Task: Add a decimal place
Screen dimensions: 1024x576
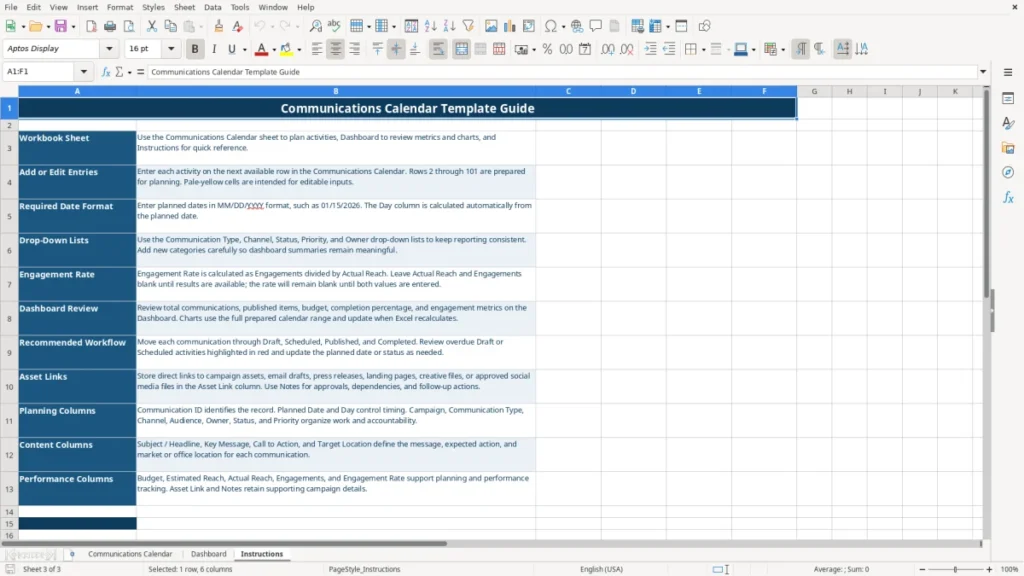Action: click(607, 49)
